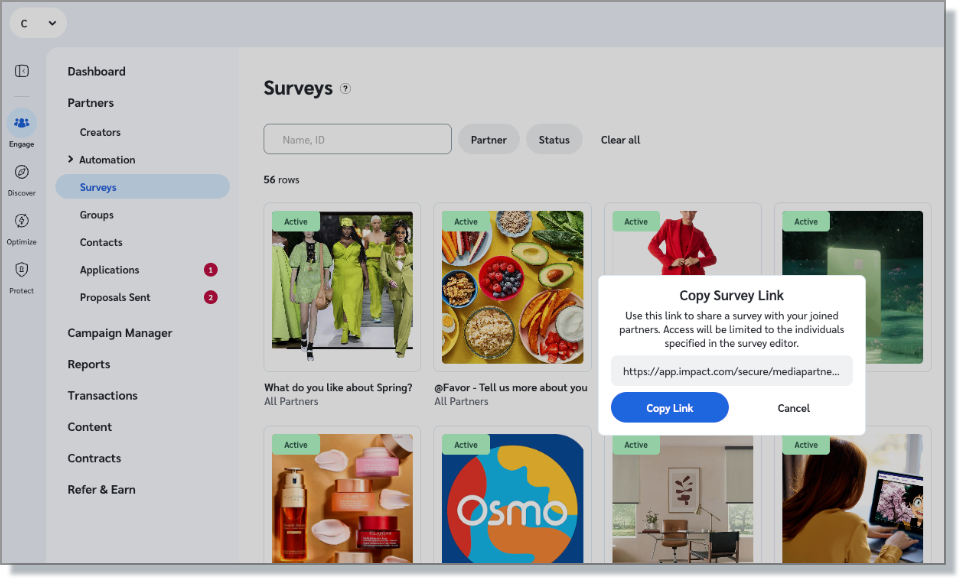Open Groups in the sidebar
Viewport: 960px width, 579px height.
tap(97, 215)
